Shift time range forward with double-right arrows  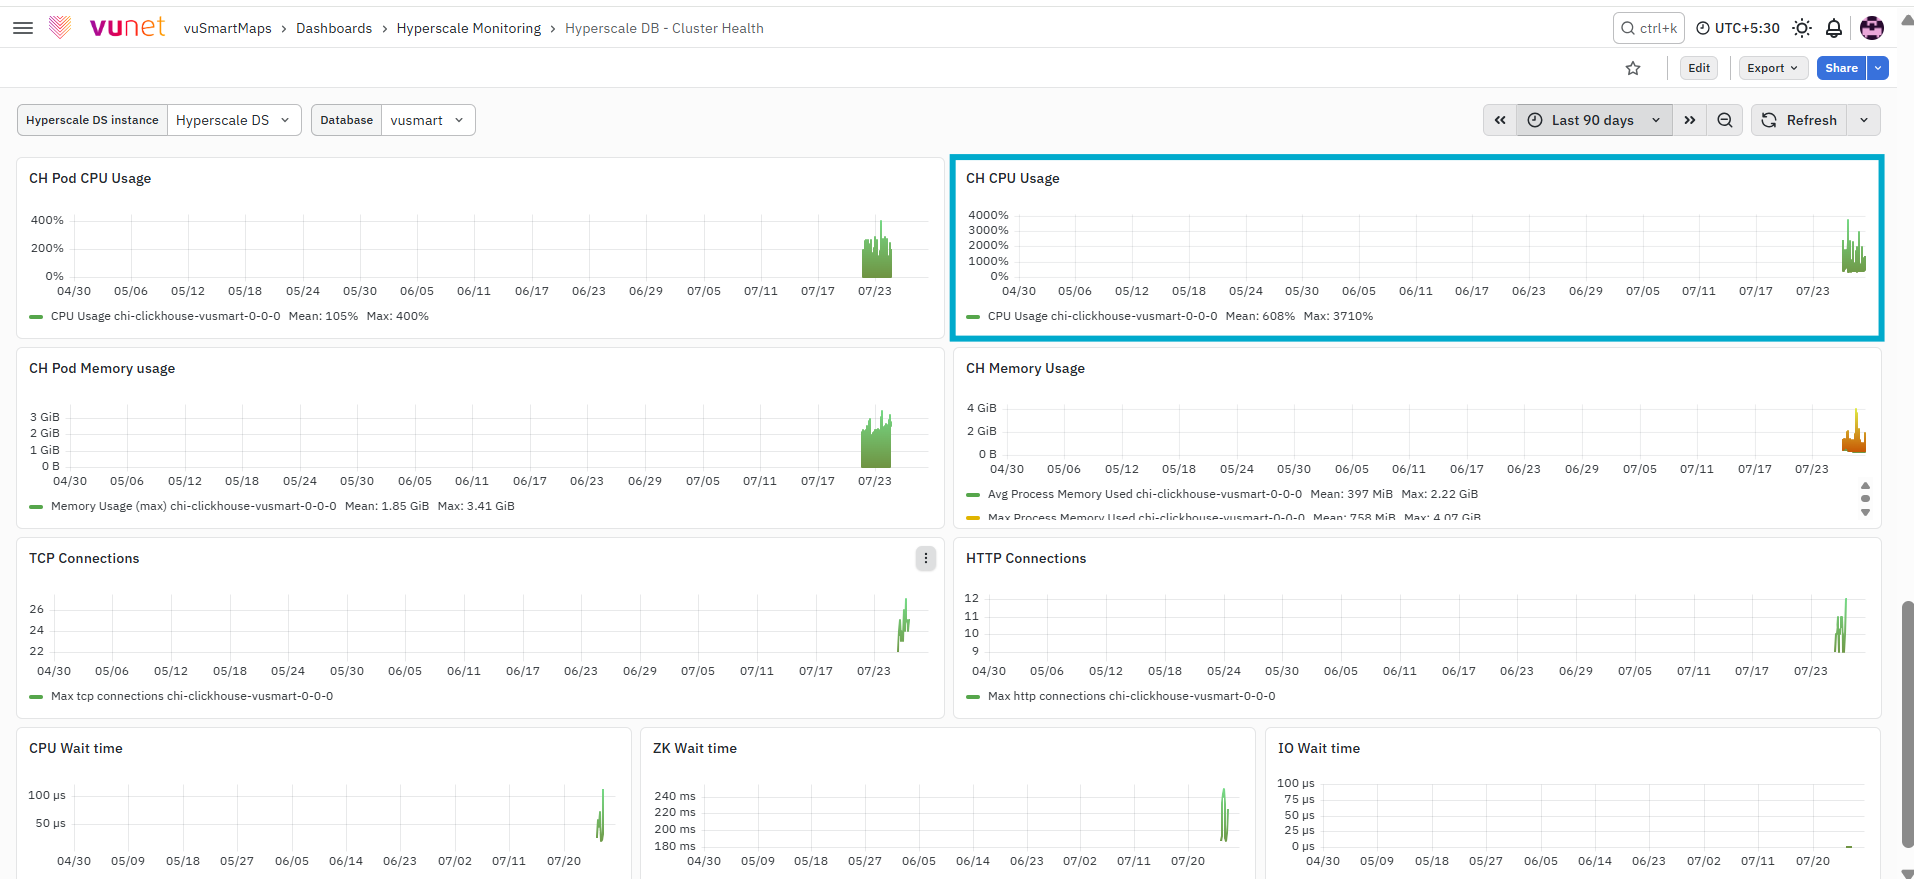click(1690, 120)
